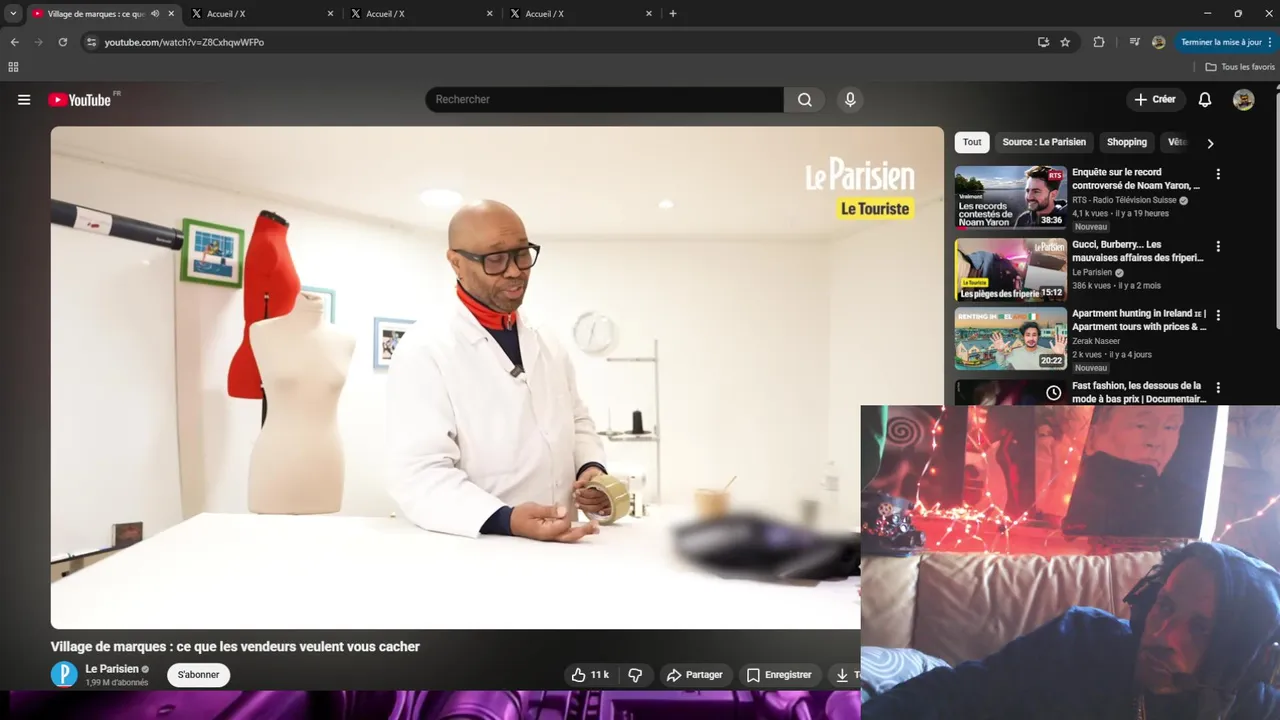Open Tous les favoris bookmarks folder
This screenshot has width=1280, height=720.
1240,67
